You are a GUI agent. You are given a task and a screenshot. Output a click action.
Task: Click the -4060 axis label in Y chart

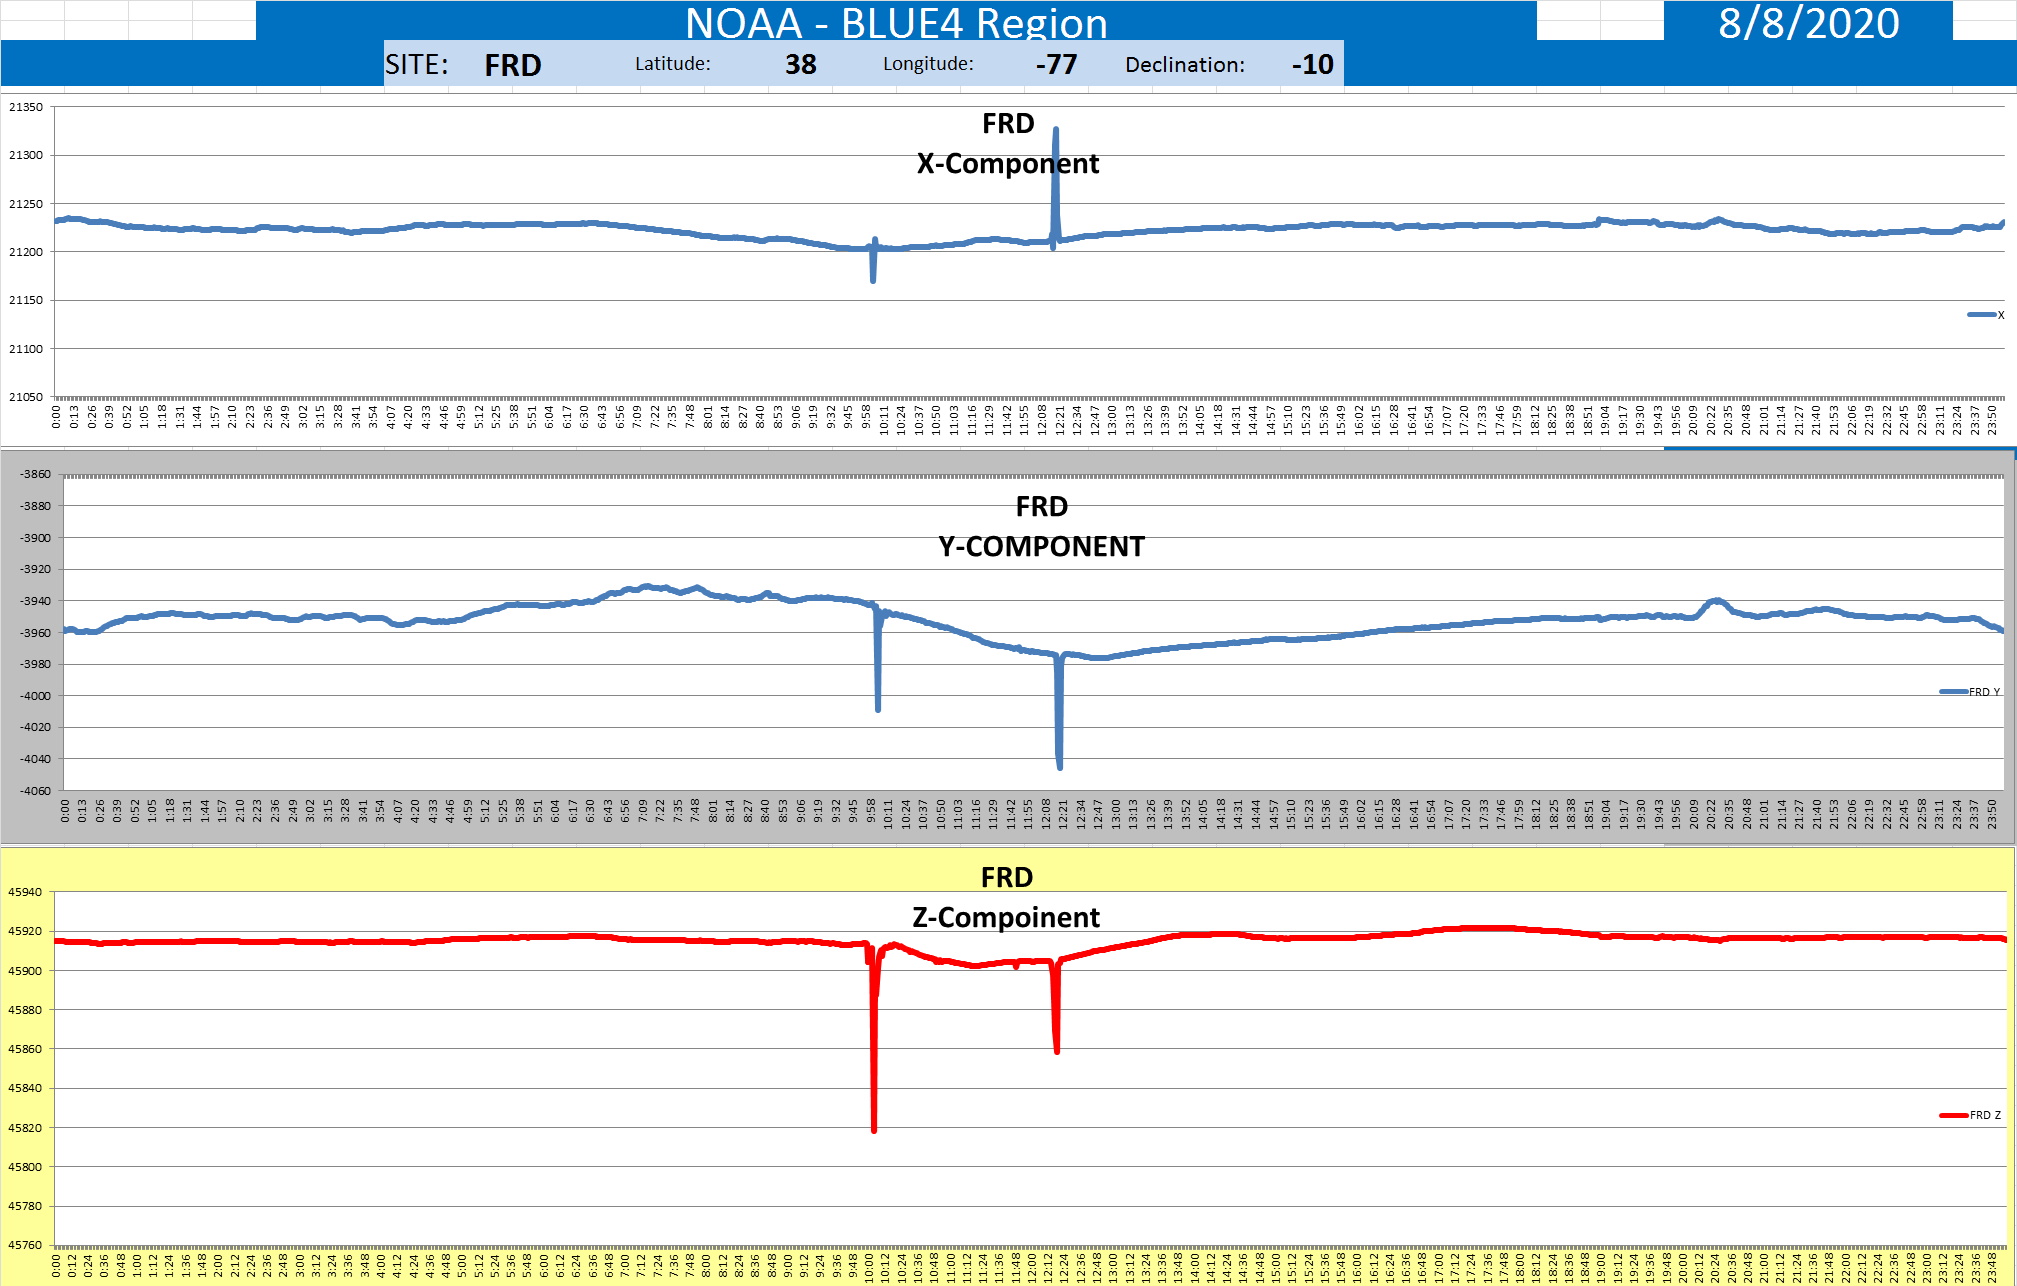pos(35,790)
